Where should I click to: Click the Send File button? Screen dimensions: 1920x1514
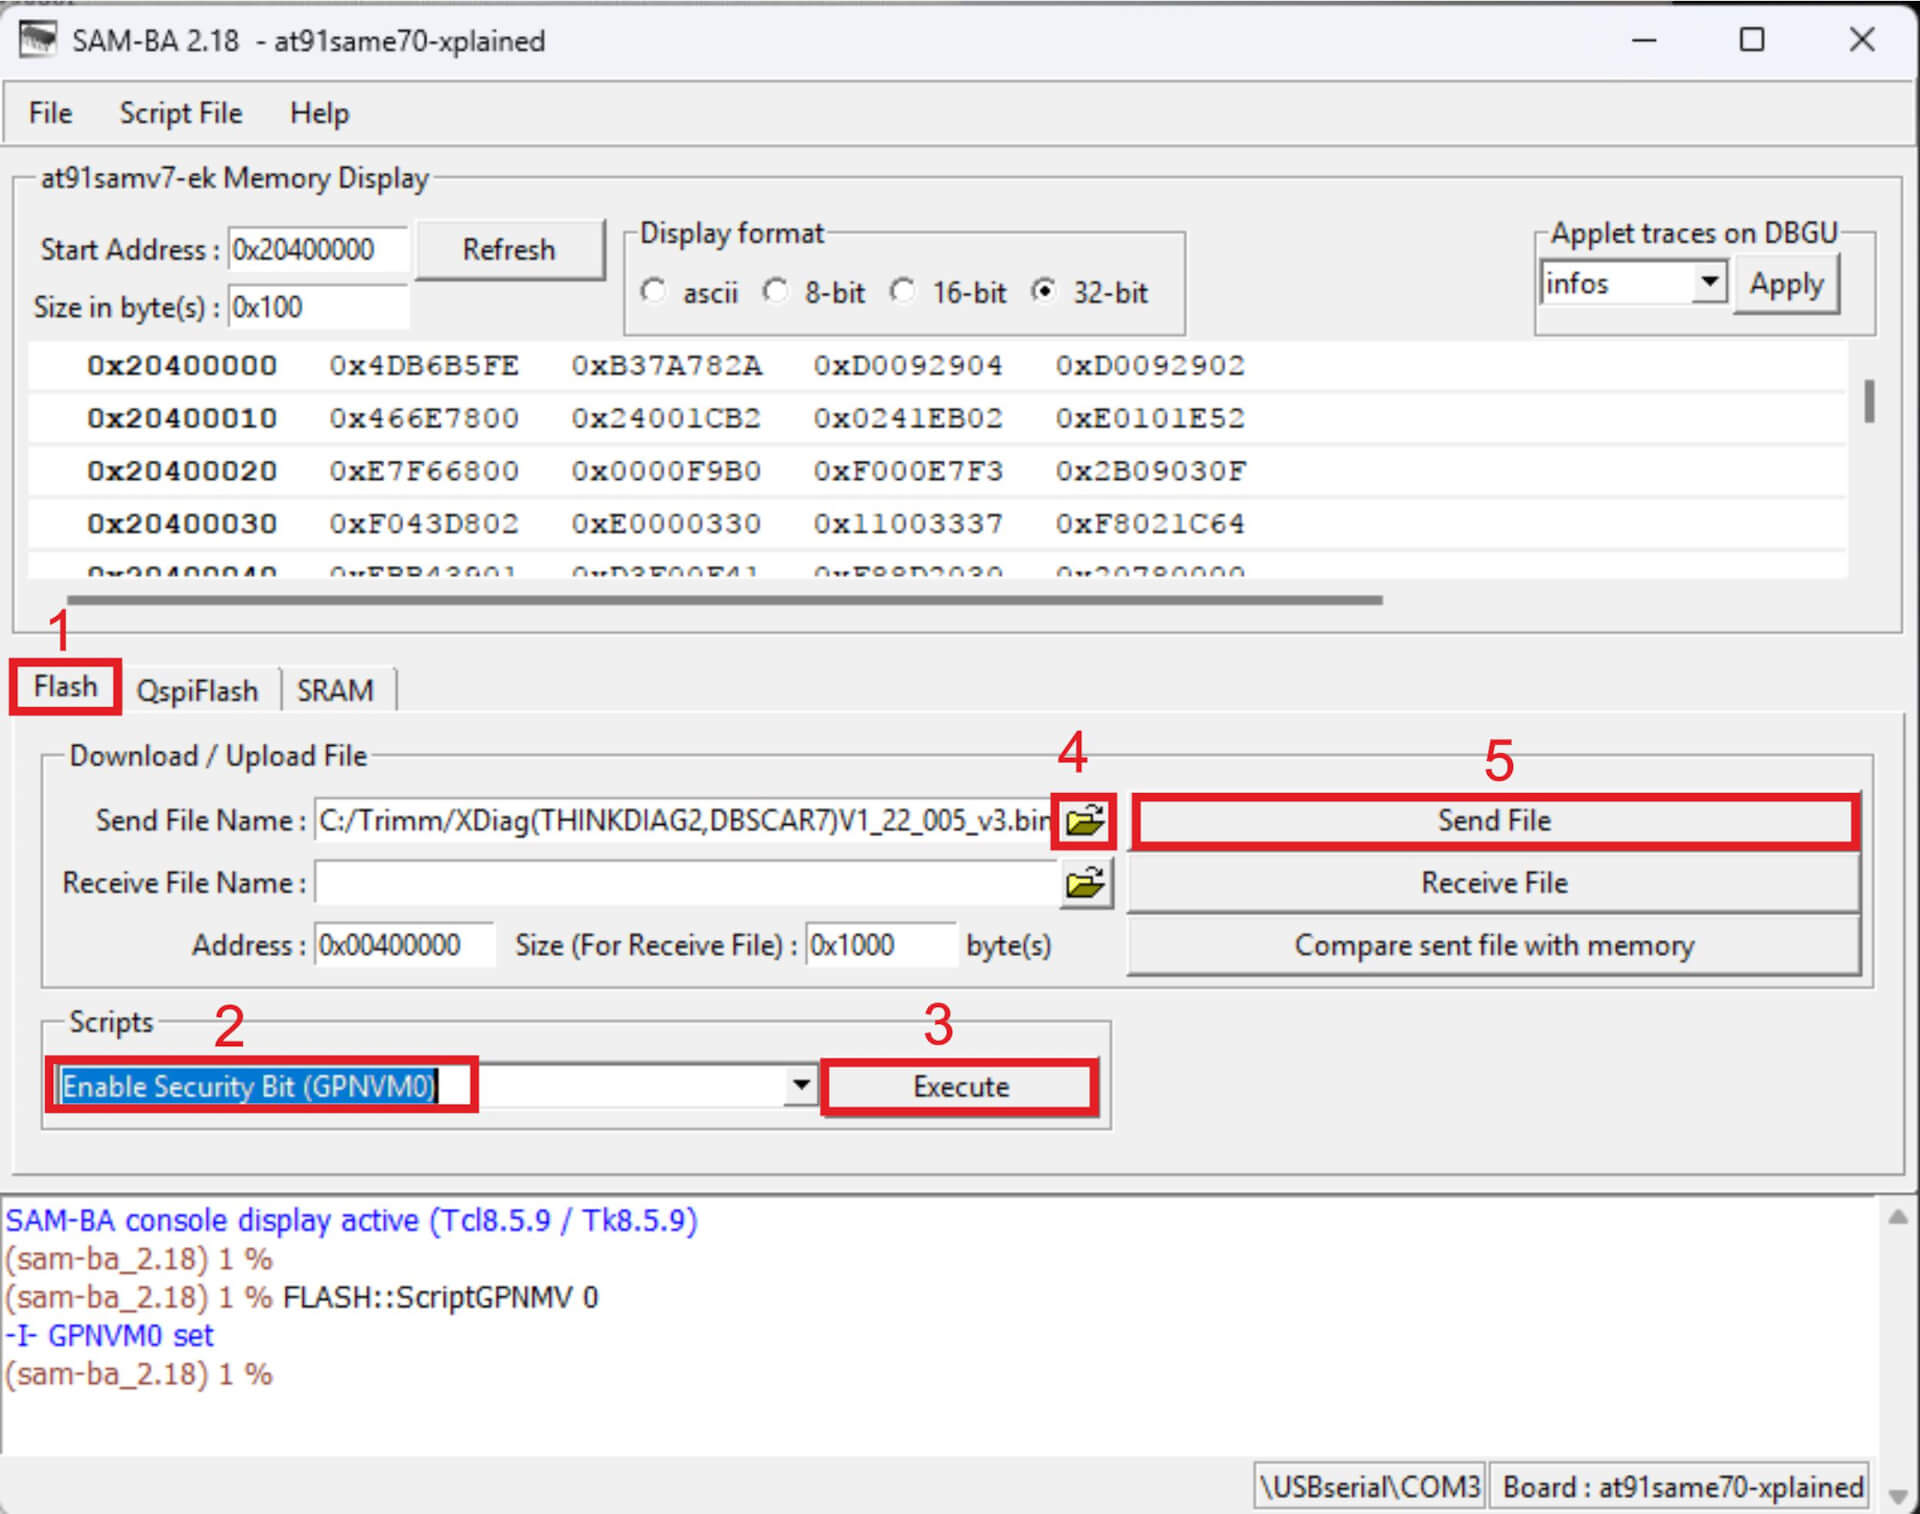pyautogui.click(x=1494, y=821)
